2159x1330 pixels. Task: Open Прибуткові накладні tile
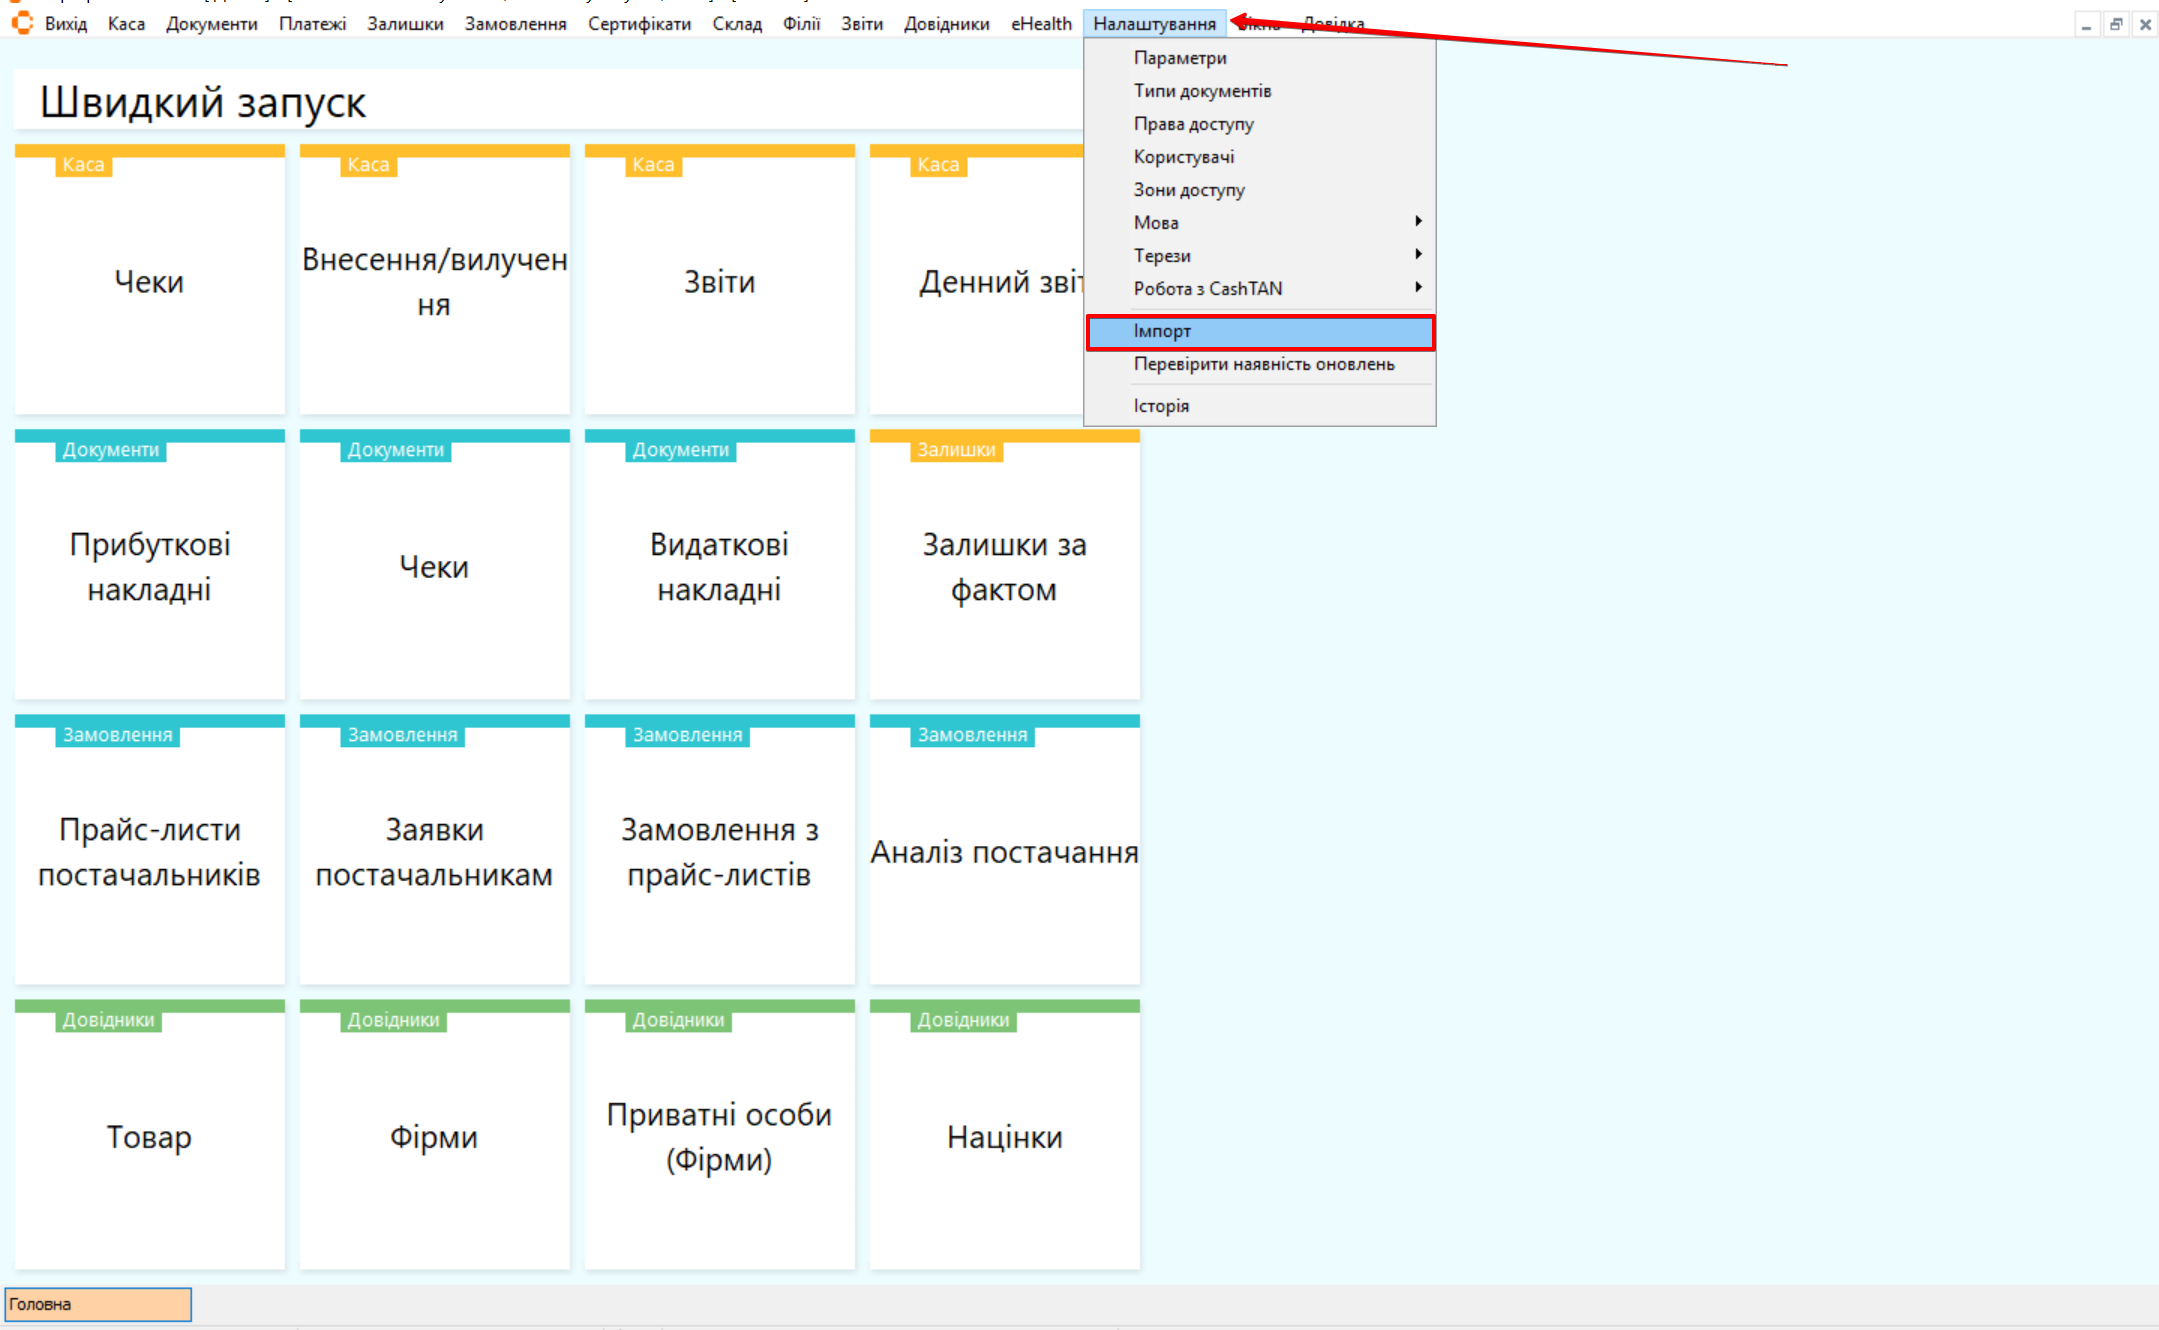[x=149, y=566]
